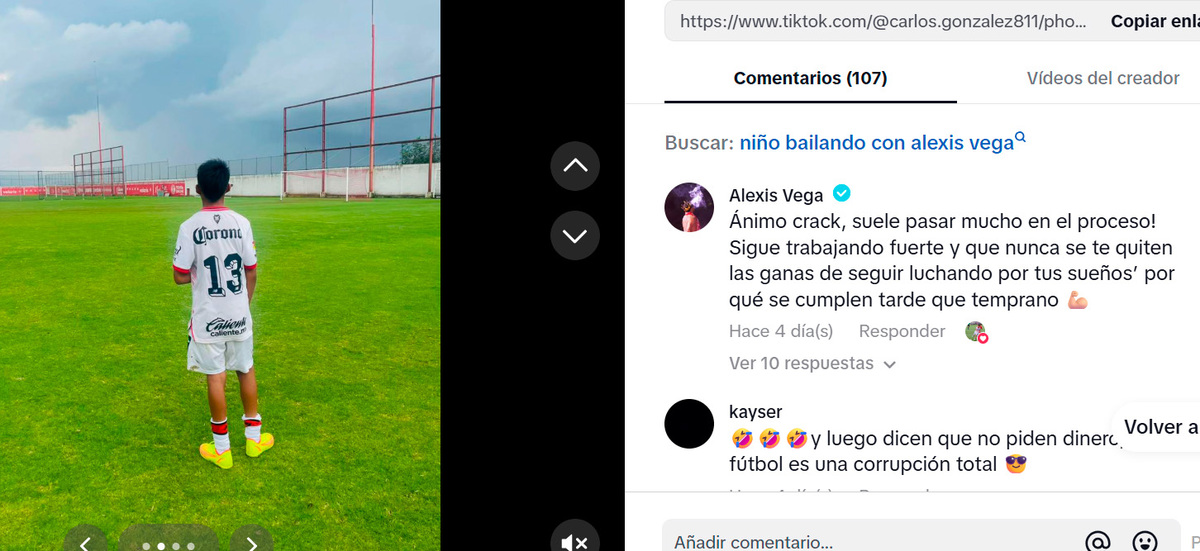
Task: Expand Ver 10 respuestas replies
Action: 812,364
